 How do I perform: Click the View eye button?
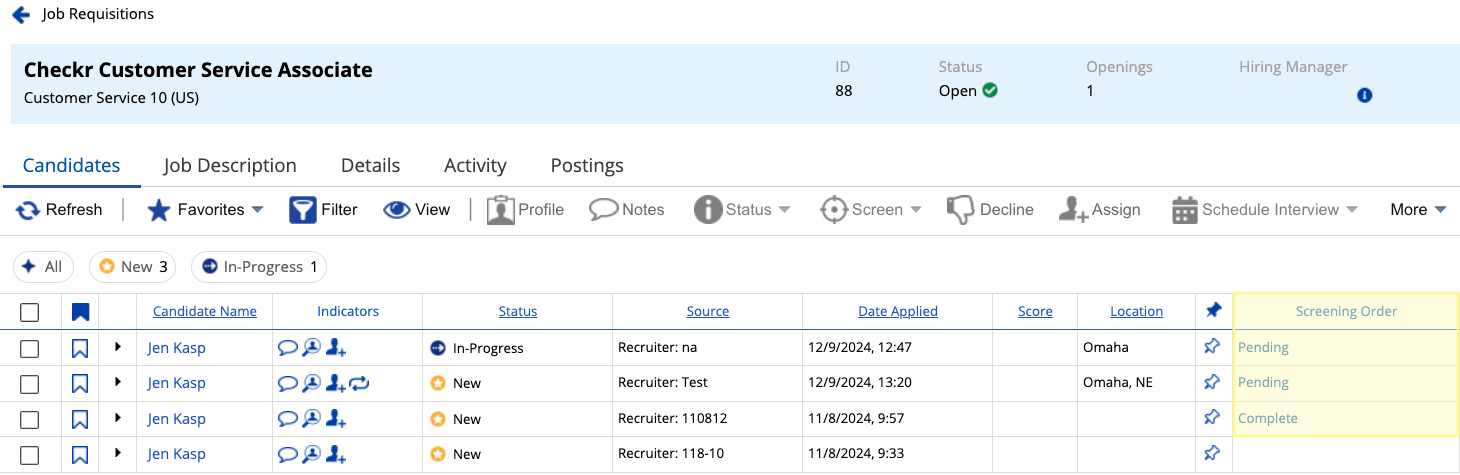click(x=417, y=210)
